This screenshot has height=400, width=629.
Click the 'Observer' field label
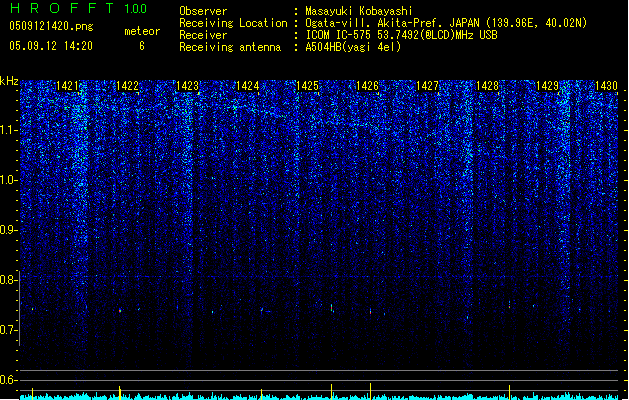point(203,11)
